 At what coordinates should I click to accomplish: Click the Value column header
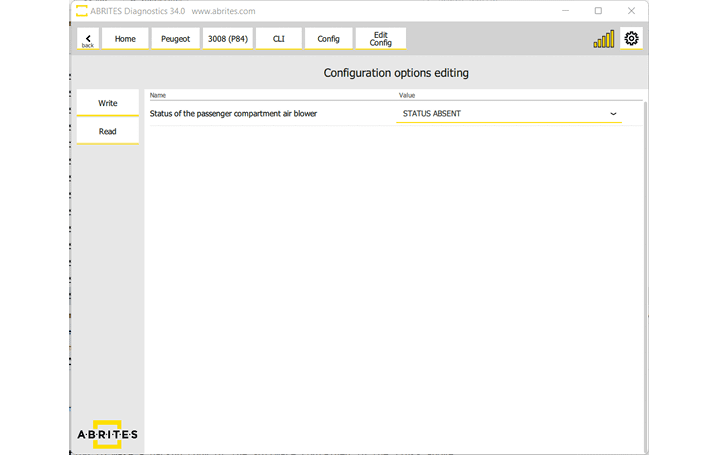[407, 95]
